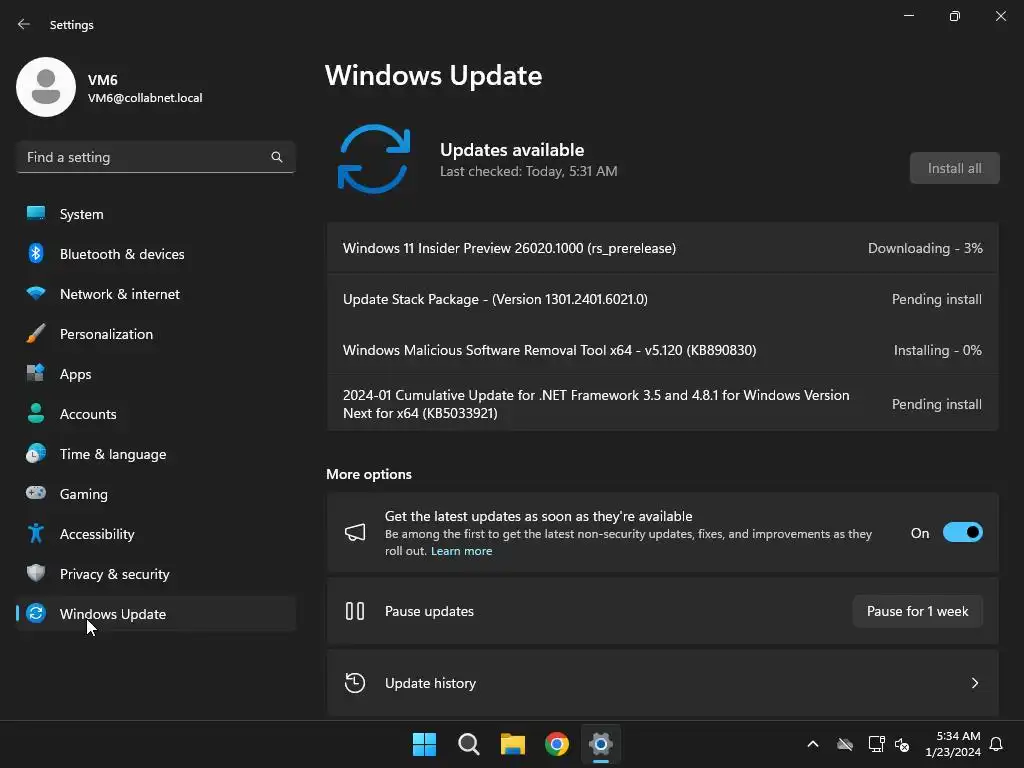Image resolution: width=1024 pixels, height=768 pixels.
Task: Expand Update history chevron arrow
Action: point(974,683)
